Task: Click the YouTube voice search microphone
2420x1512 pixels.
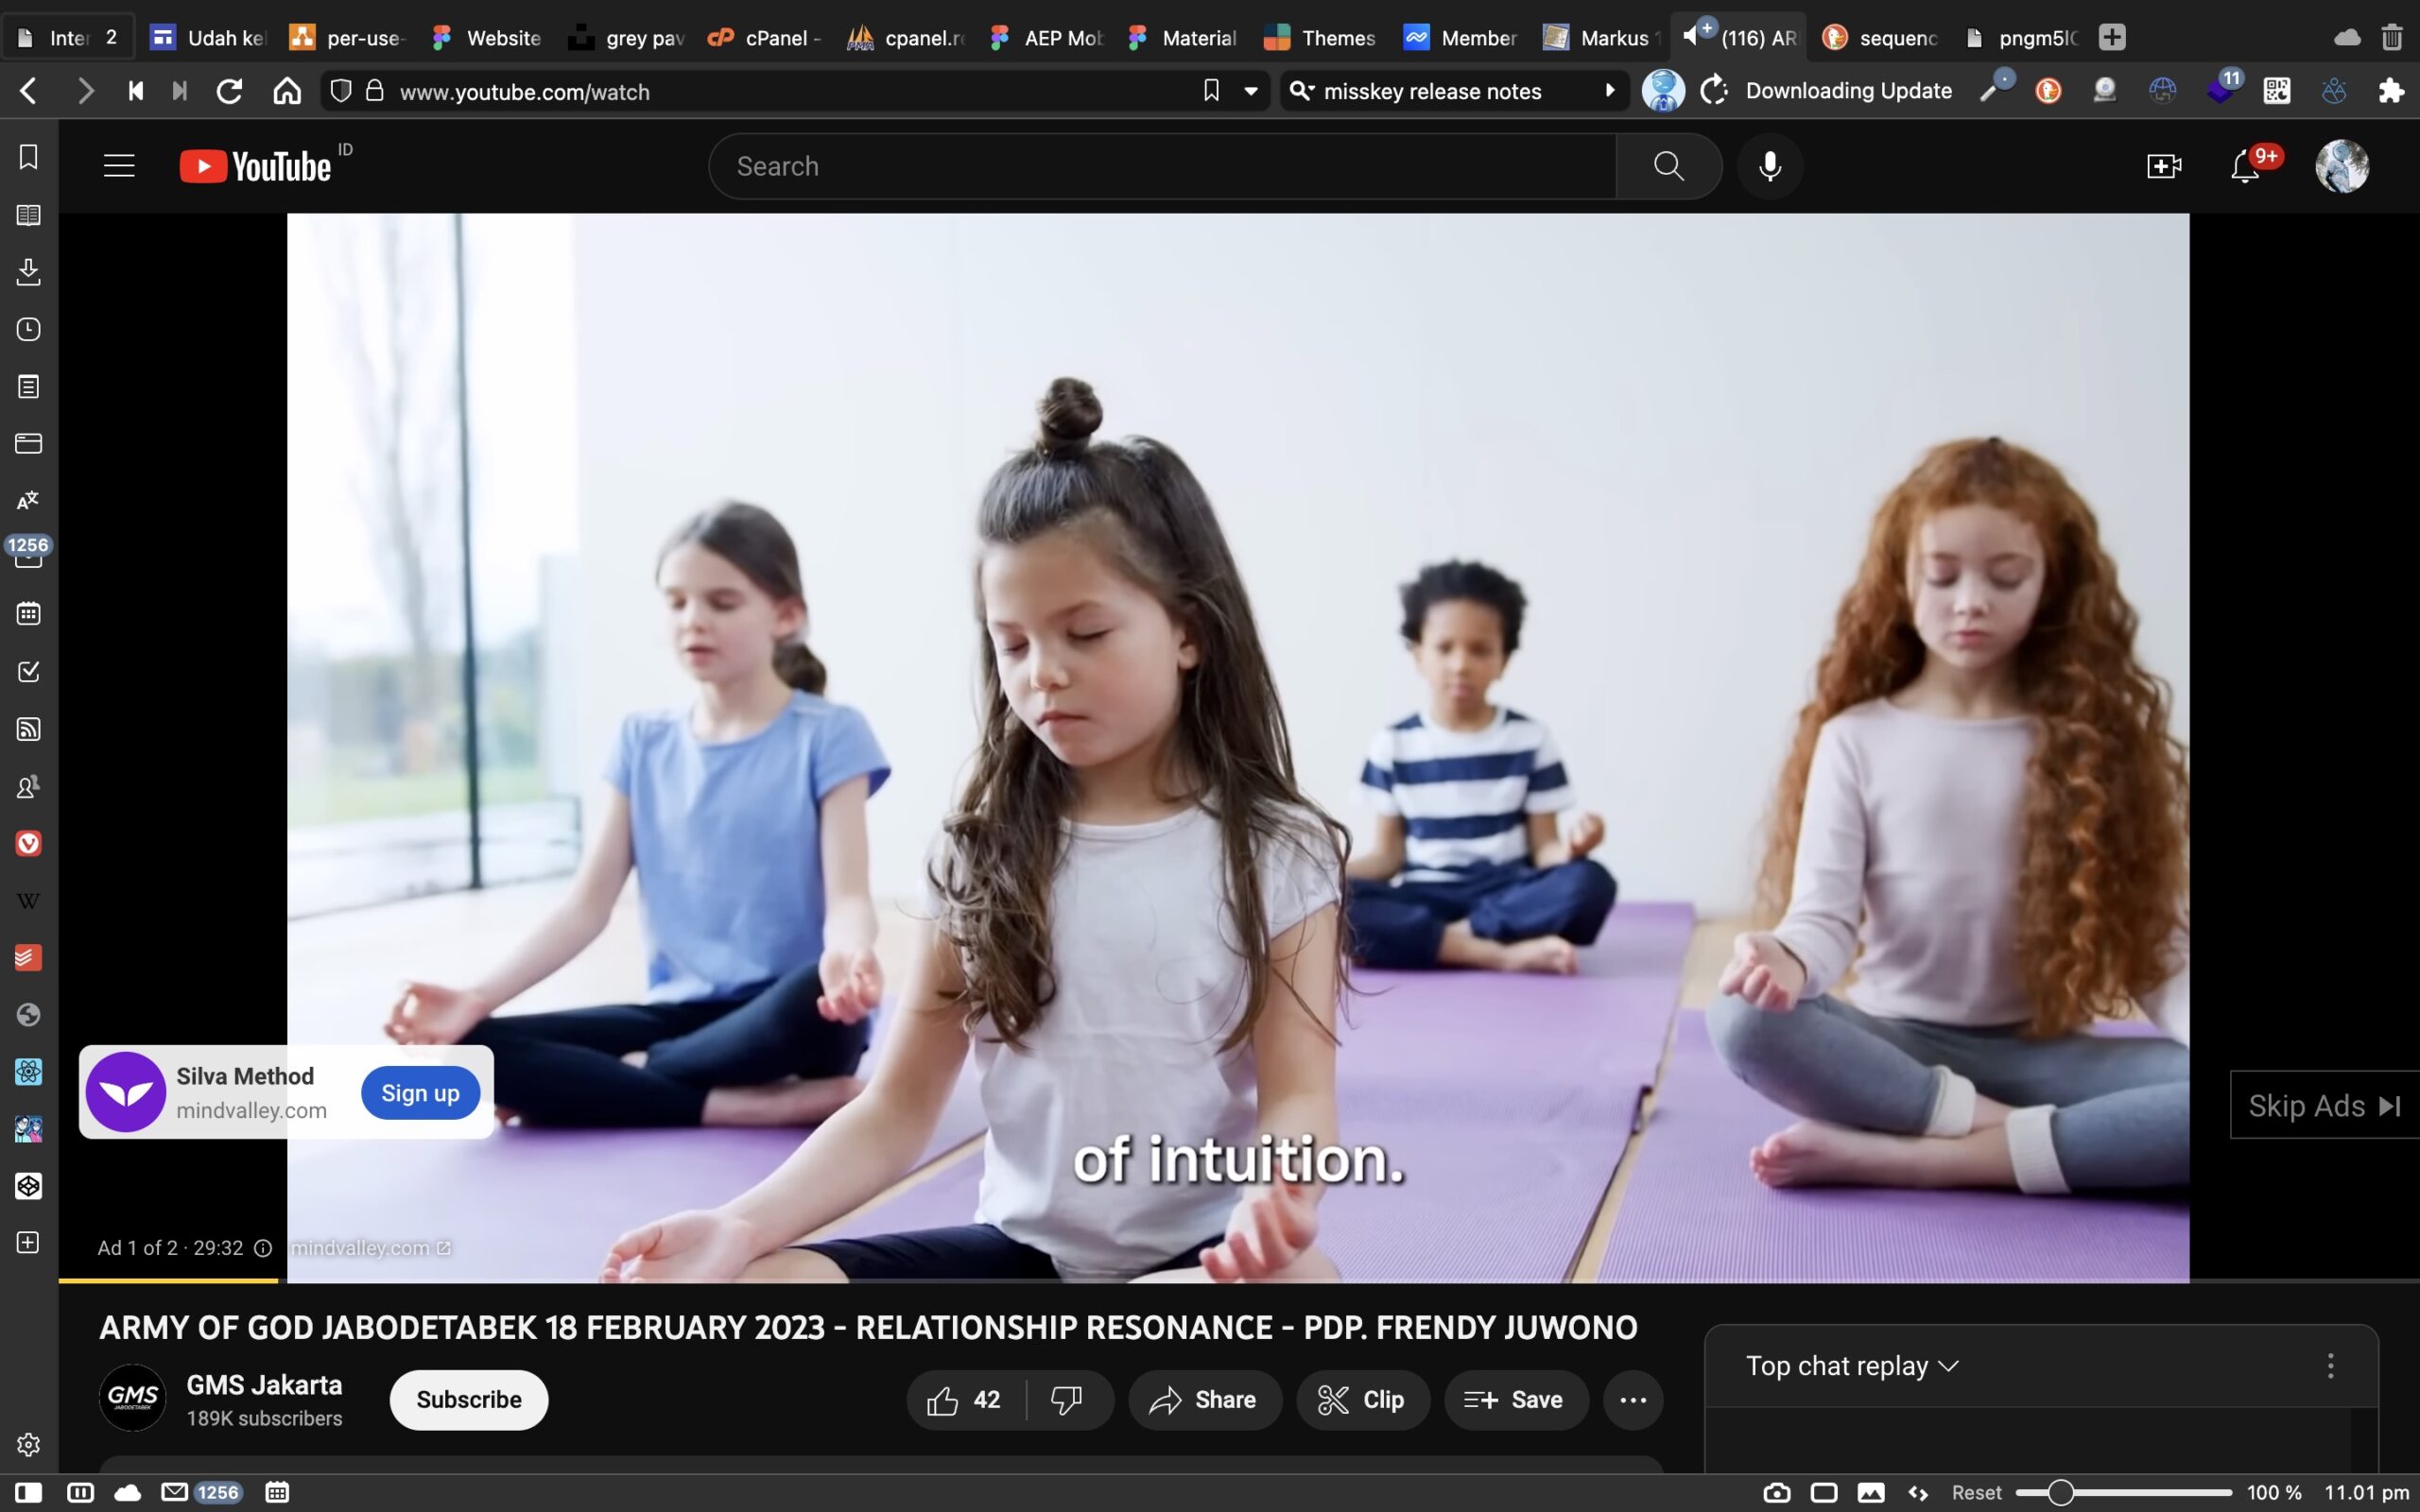Action: point(1769,166)
